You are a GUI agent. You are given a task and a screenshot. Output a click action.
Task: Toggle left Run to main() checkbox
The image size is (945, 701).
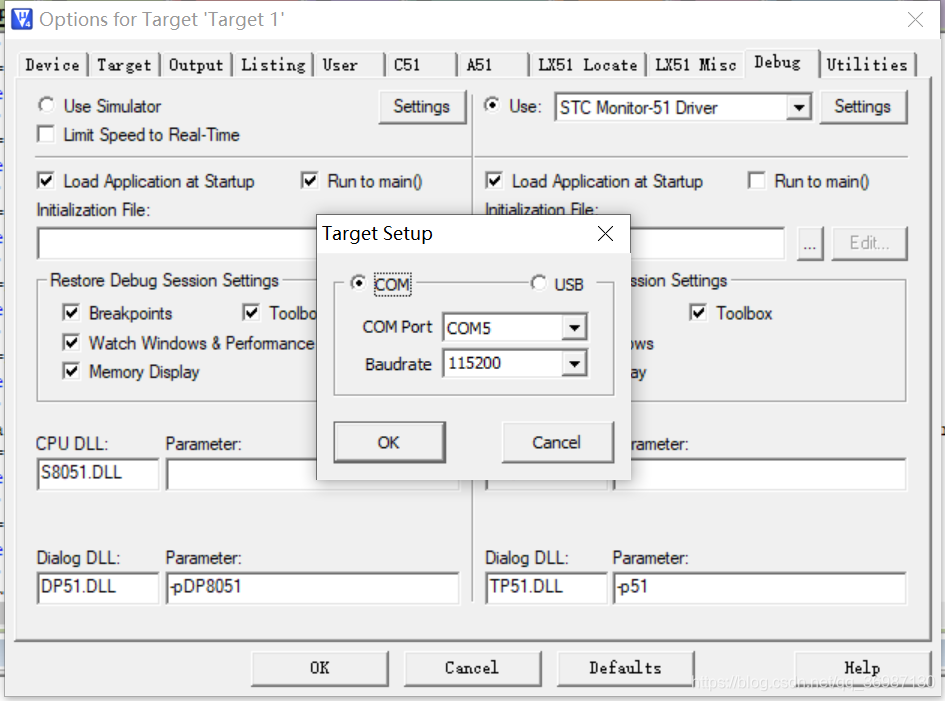click(309, 181)
